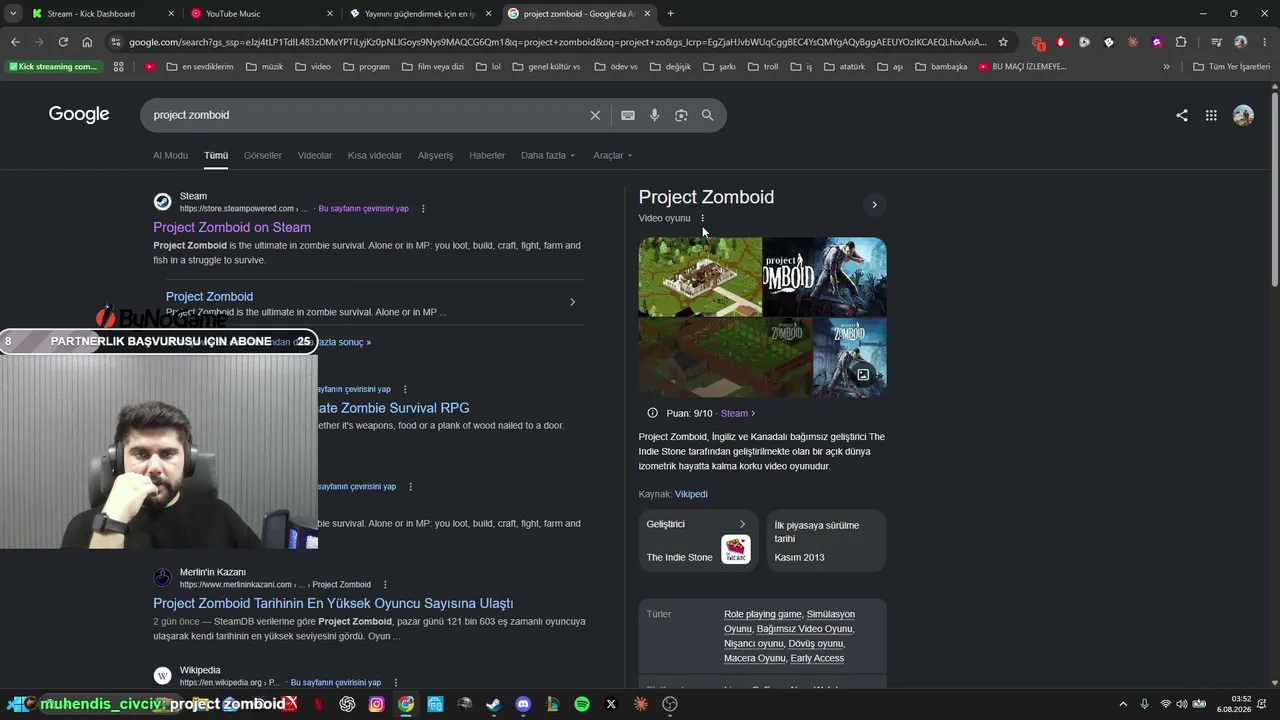This screenshot has width=1280, height=720.
Task: Open the Chrome tab groups grid button
Action: pos(119,67)
